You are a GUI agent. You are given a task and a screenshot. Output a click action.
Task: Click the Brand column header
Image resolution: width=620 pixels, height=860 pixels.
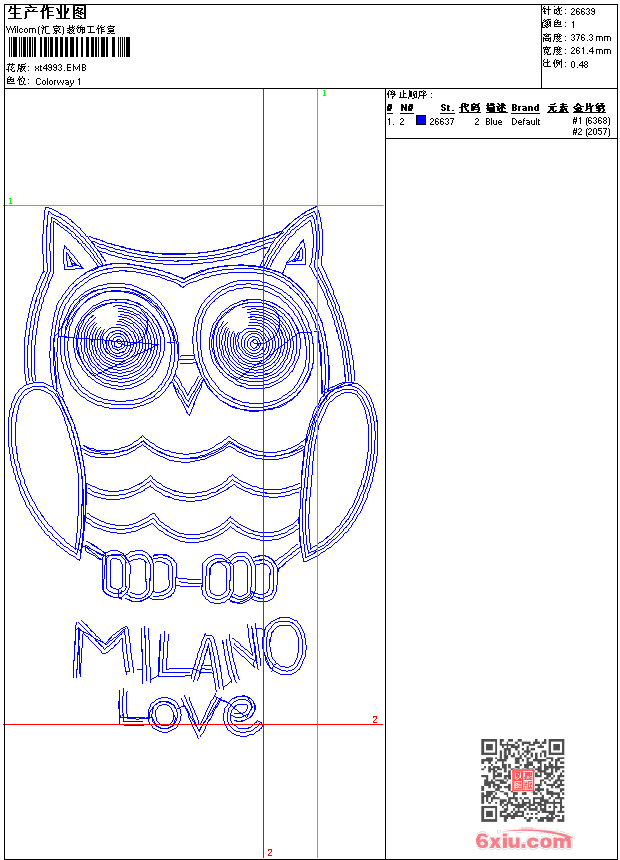pyautogui.click(x=525, y=108)
